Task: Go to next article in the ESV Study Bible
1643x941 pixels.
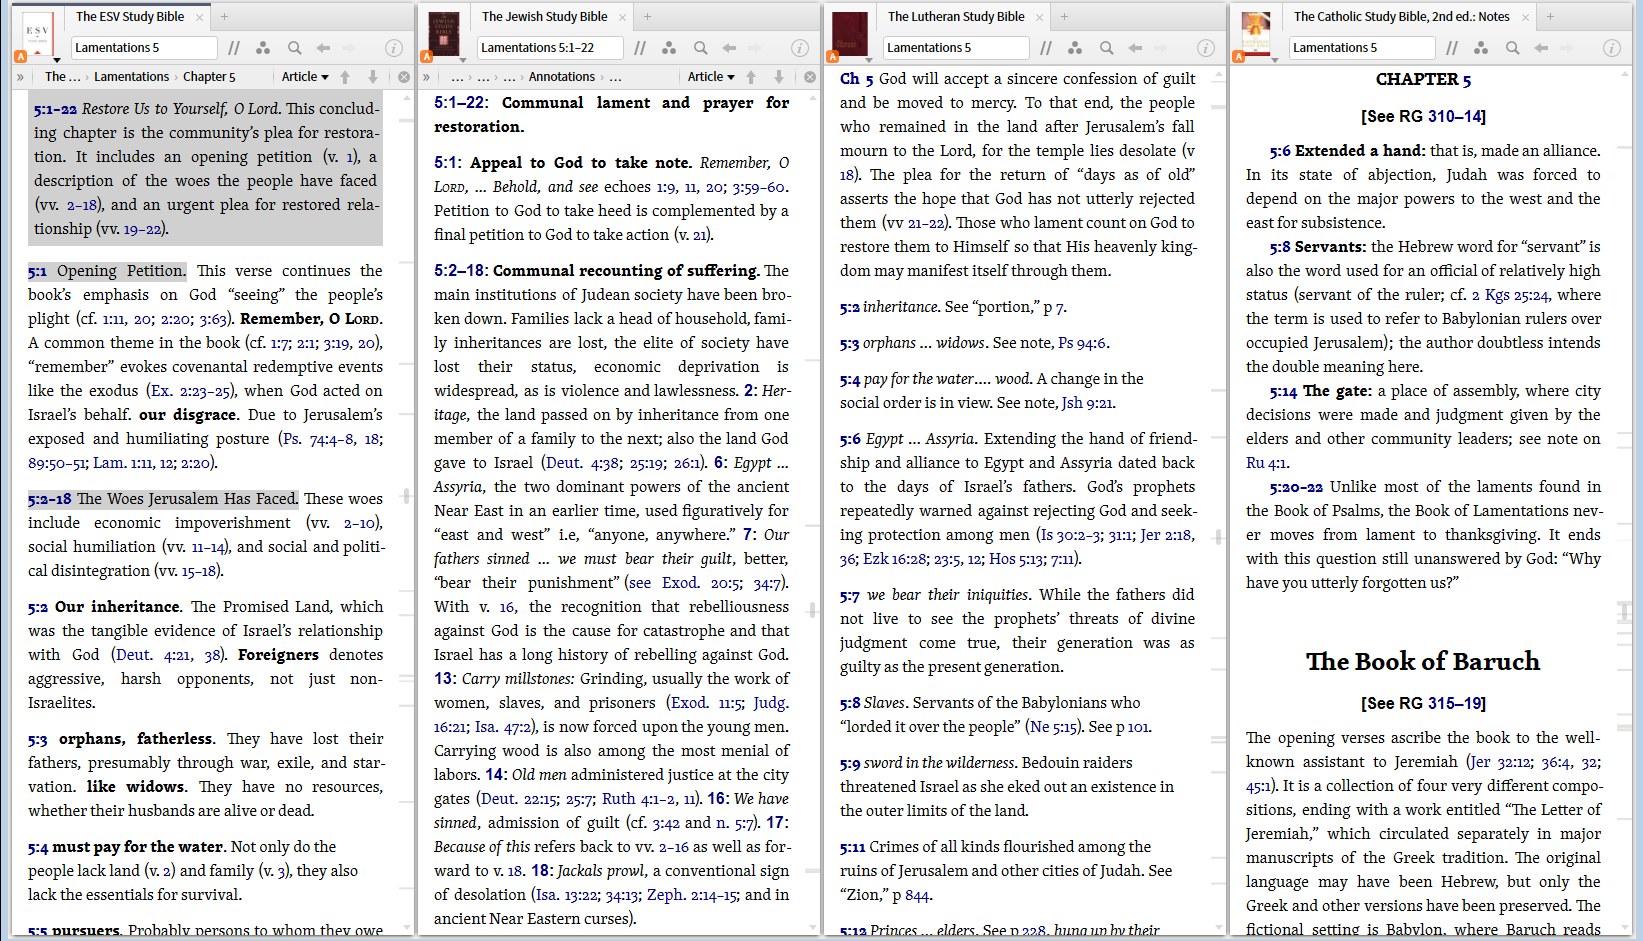Action: pos(373,77)
